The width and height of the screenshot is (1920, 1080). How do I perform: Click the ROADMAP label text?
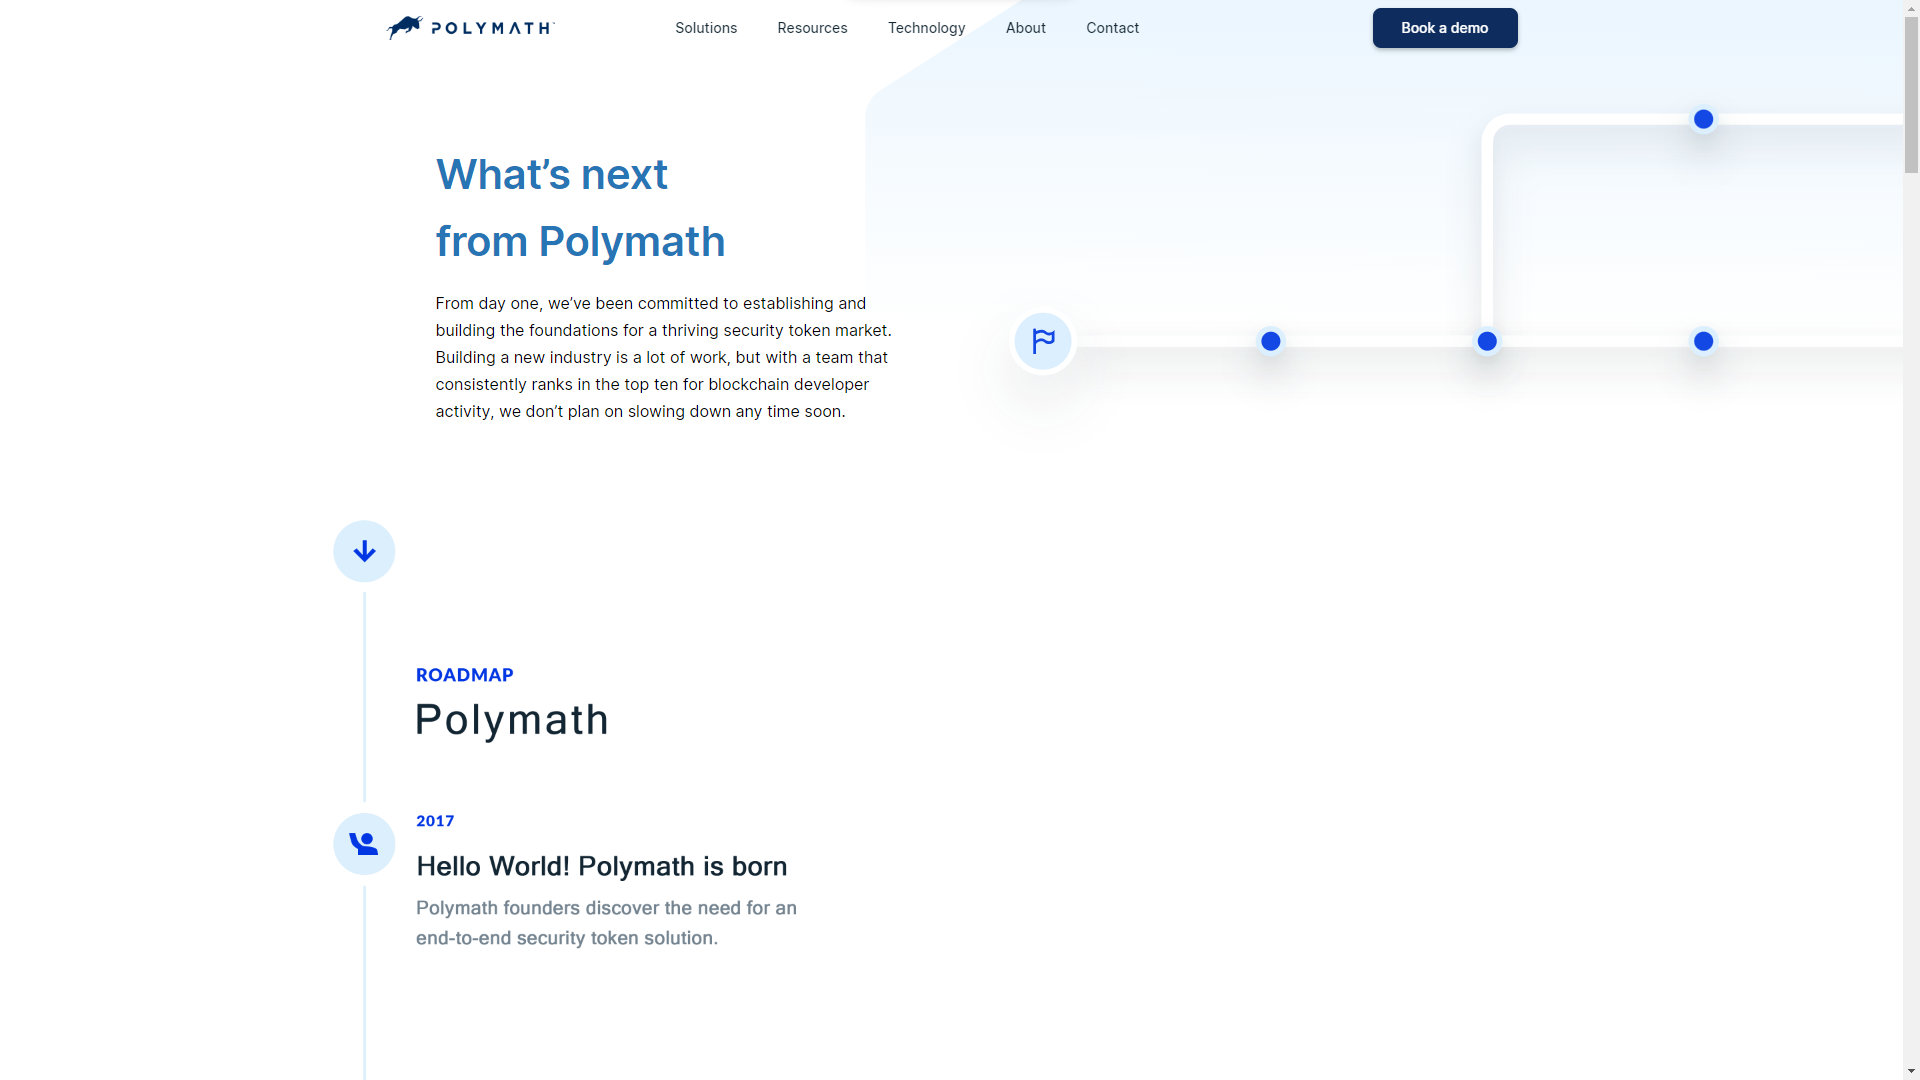pyautogui.click(x=464, y=675)
